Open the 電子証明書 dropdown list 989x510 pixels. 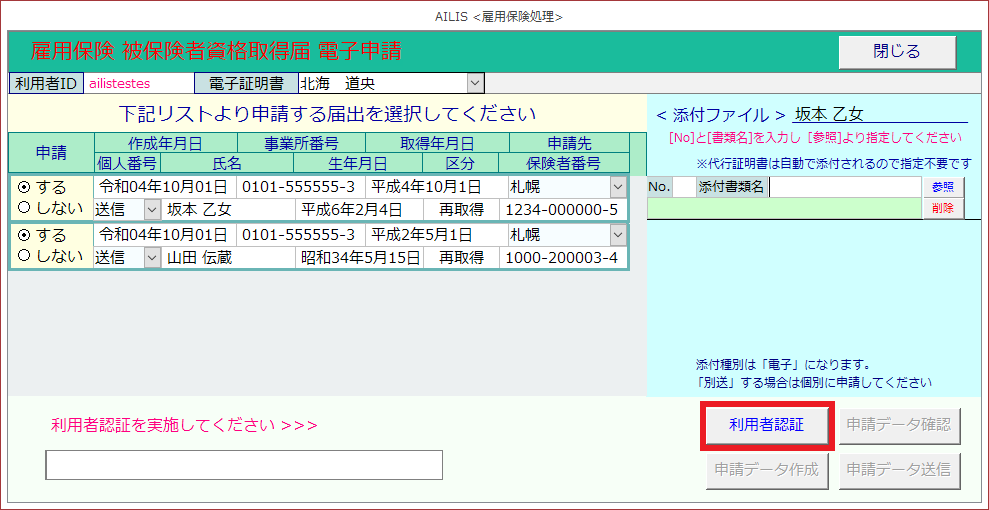pyautogui.click(x=474, y=83)
